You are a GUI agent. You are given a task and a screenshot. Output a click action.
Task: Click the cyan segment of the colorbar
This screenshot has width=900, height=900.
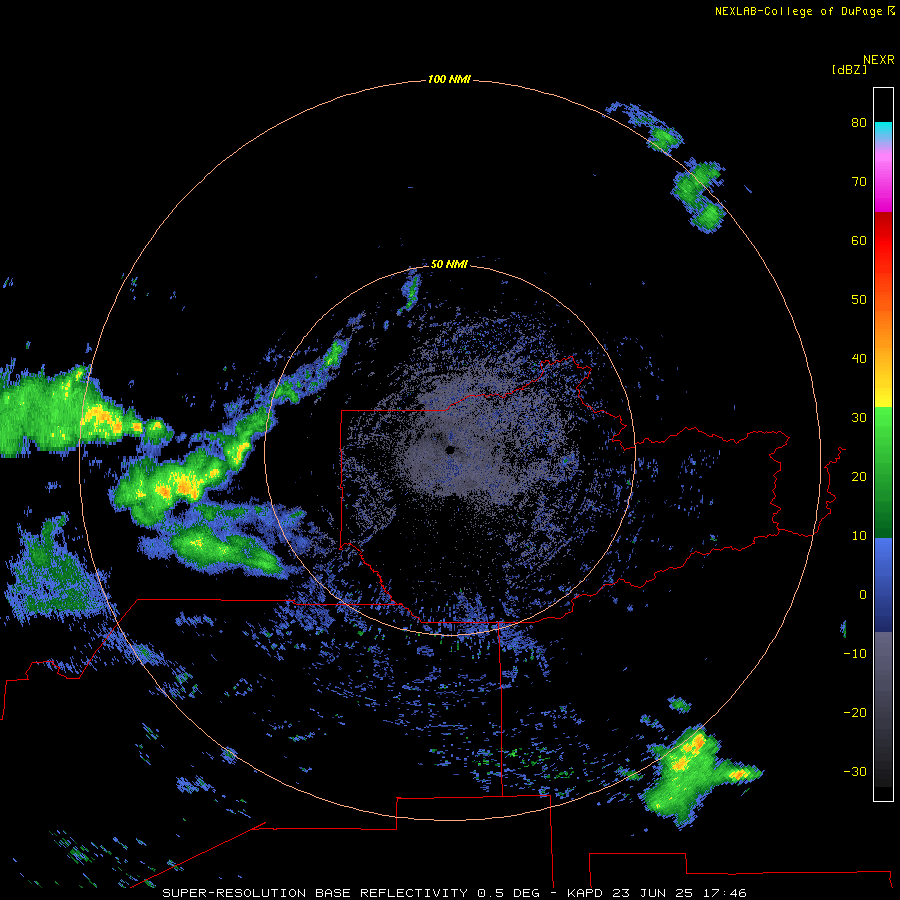tap(883, 131)
